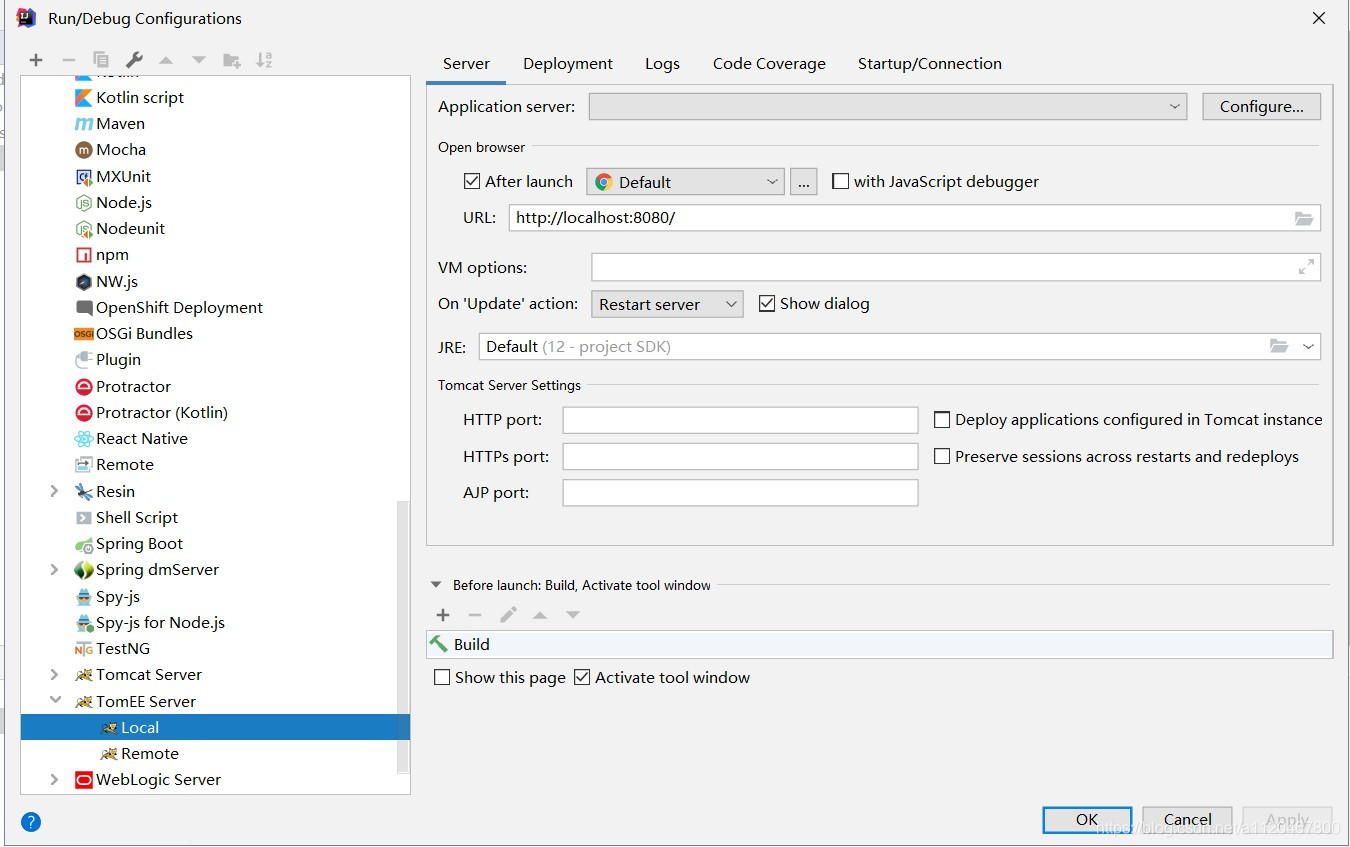Viewport: 1350px width, 847px height.
Task: Browse for URL with folder icon
Action: (1304, 218)
